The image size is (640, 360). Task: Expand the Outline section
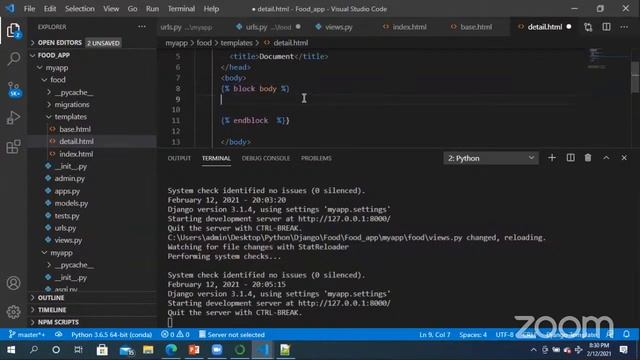(x=51, y=298)
